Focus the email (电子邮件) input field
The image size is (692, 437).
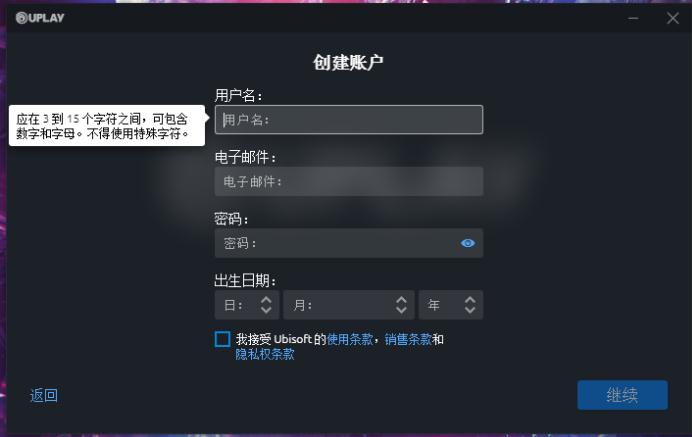pyautogui.click(x=349, y=181)
